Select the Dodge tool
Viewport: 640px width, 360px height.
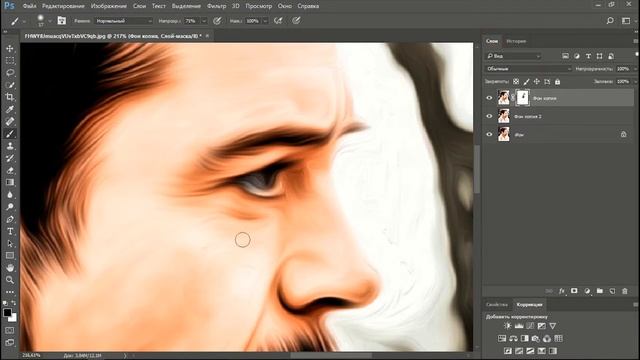[10, 207]
